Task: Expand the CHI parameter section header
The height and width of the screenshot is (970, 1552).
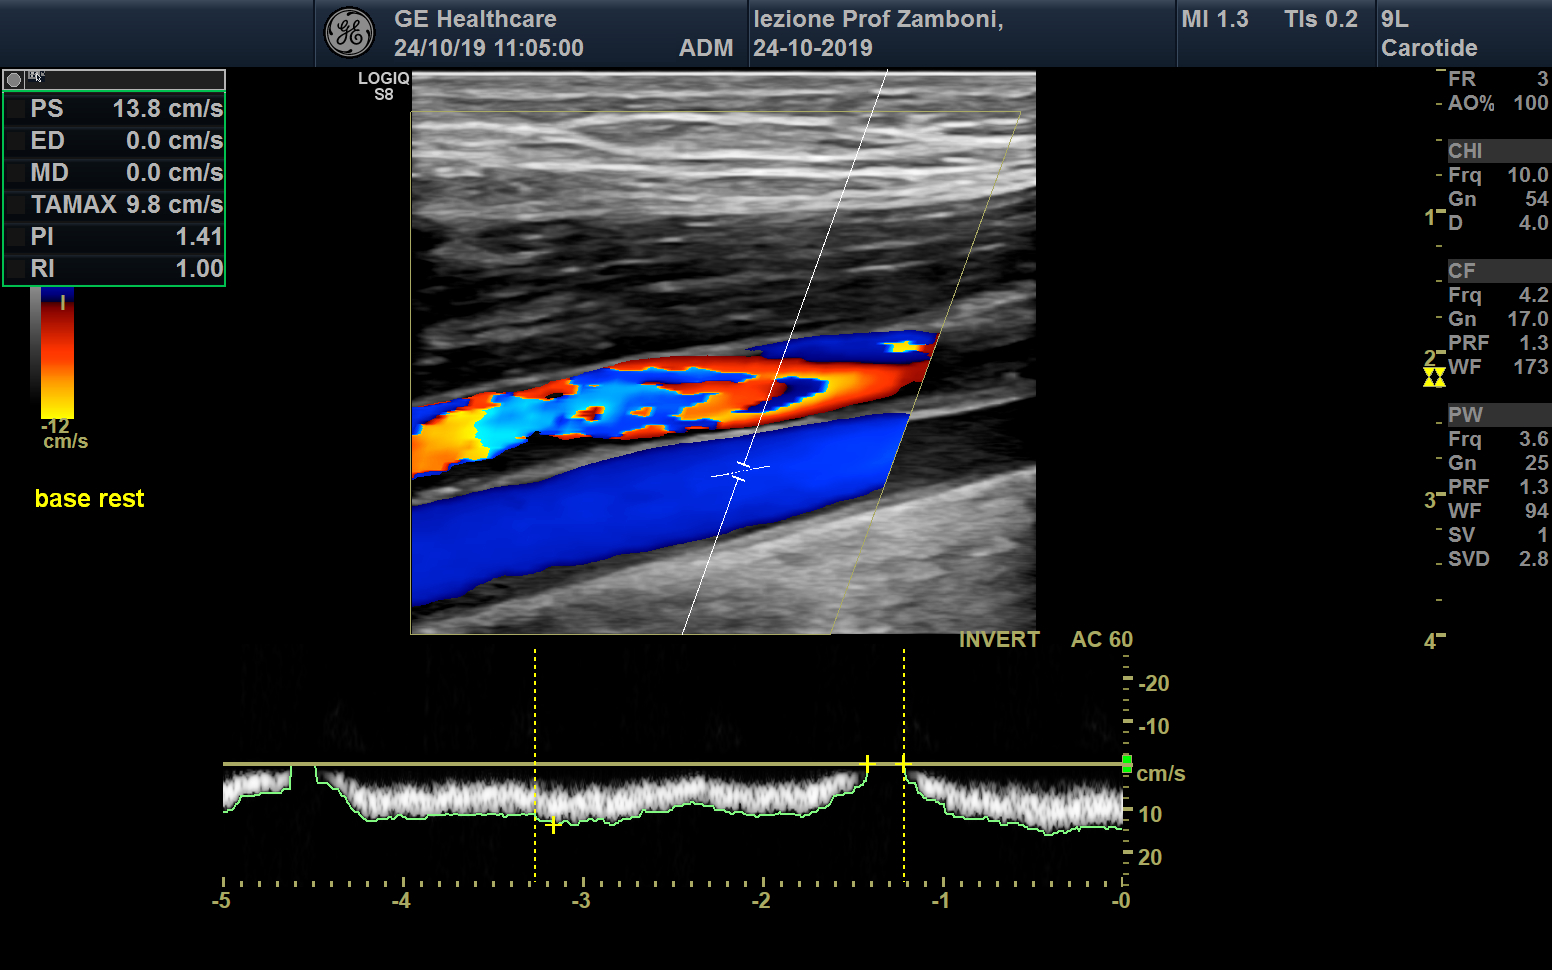Action: pos(1497,151)
